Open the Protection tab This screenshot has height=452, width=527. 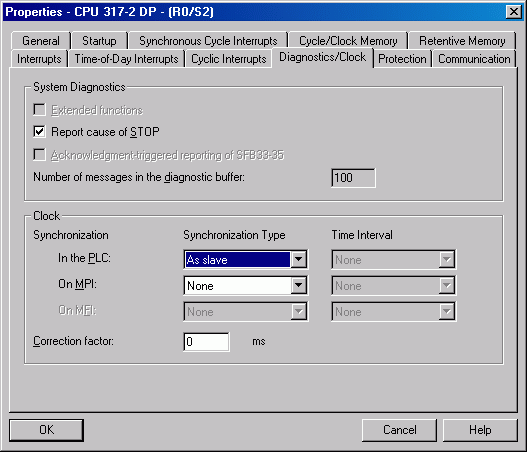point(402,59)
